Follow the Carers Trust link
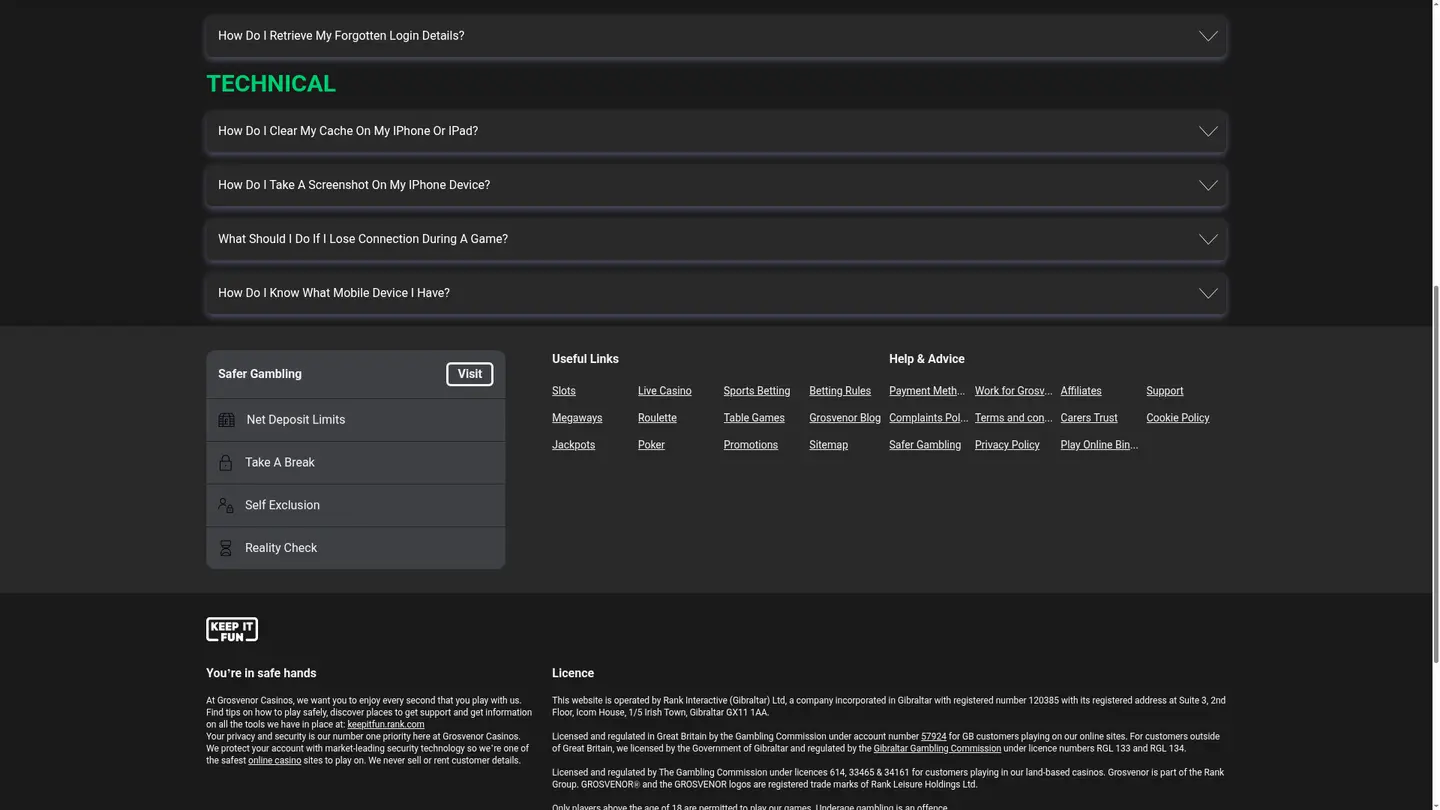Screen dimensions: 1440x810 (1089, 418)
